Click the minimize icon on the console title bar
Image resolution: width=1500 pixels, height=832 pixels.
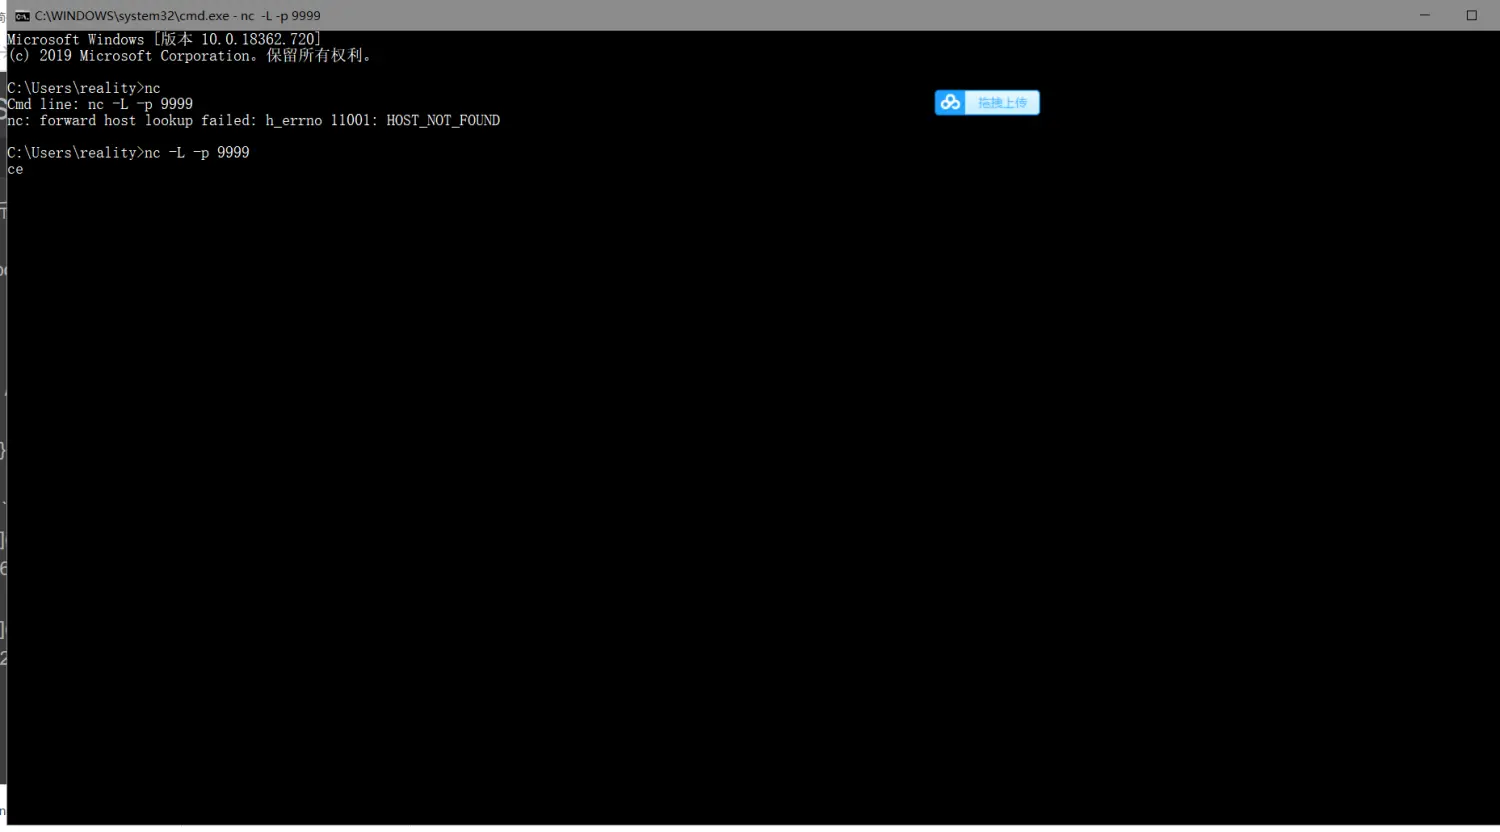(x=1424, y=15)
